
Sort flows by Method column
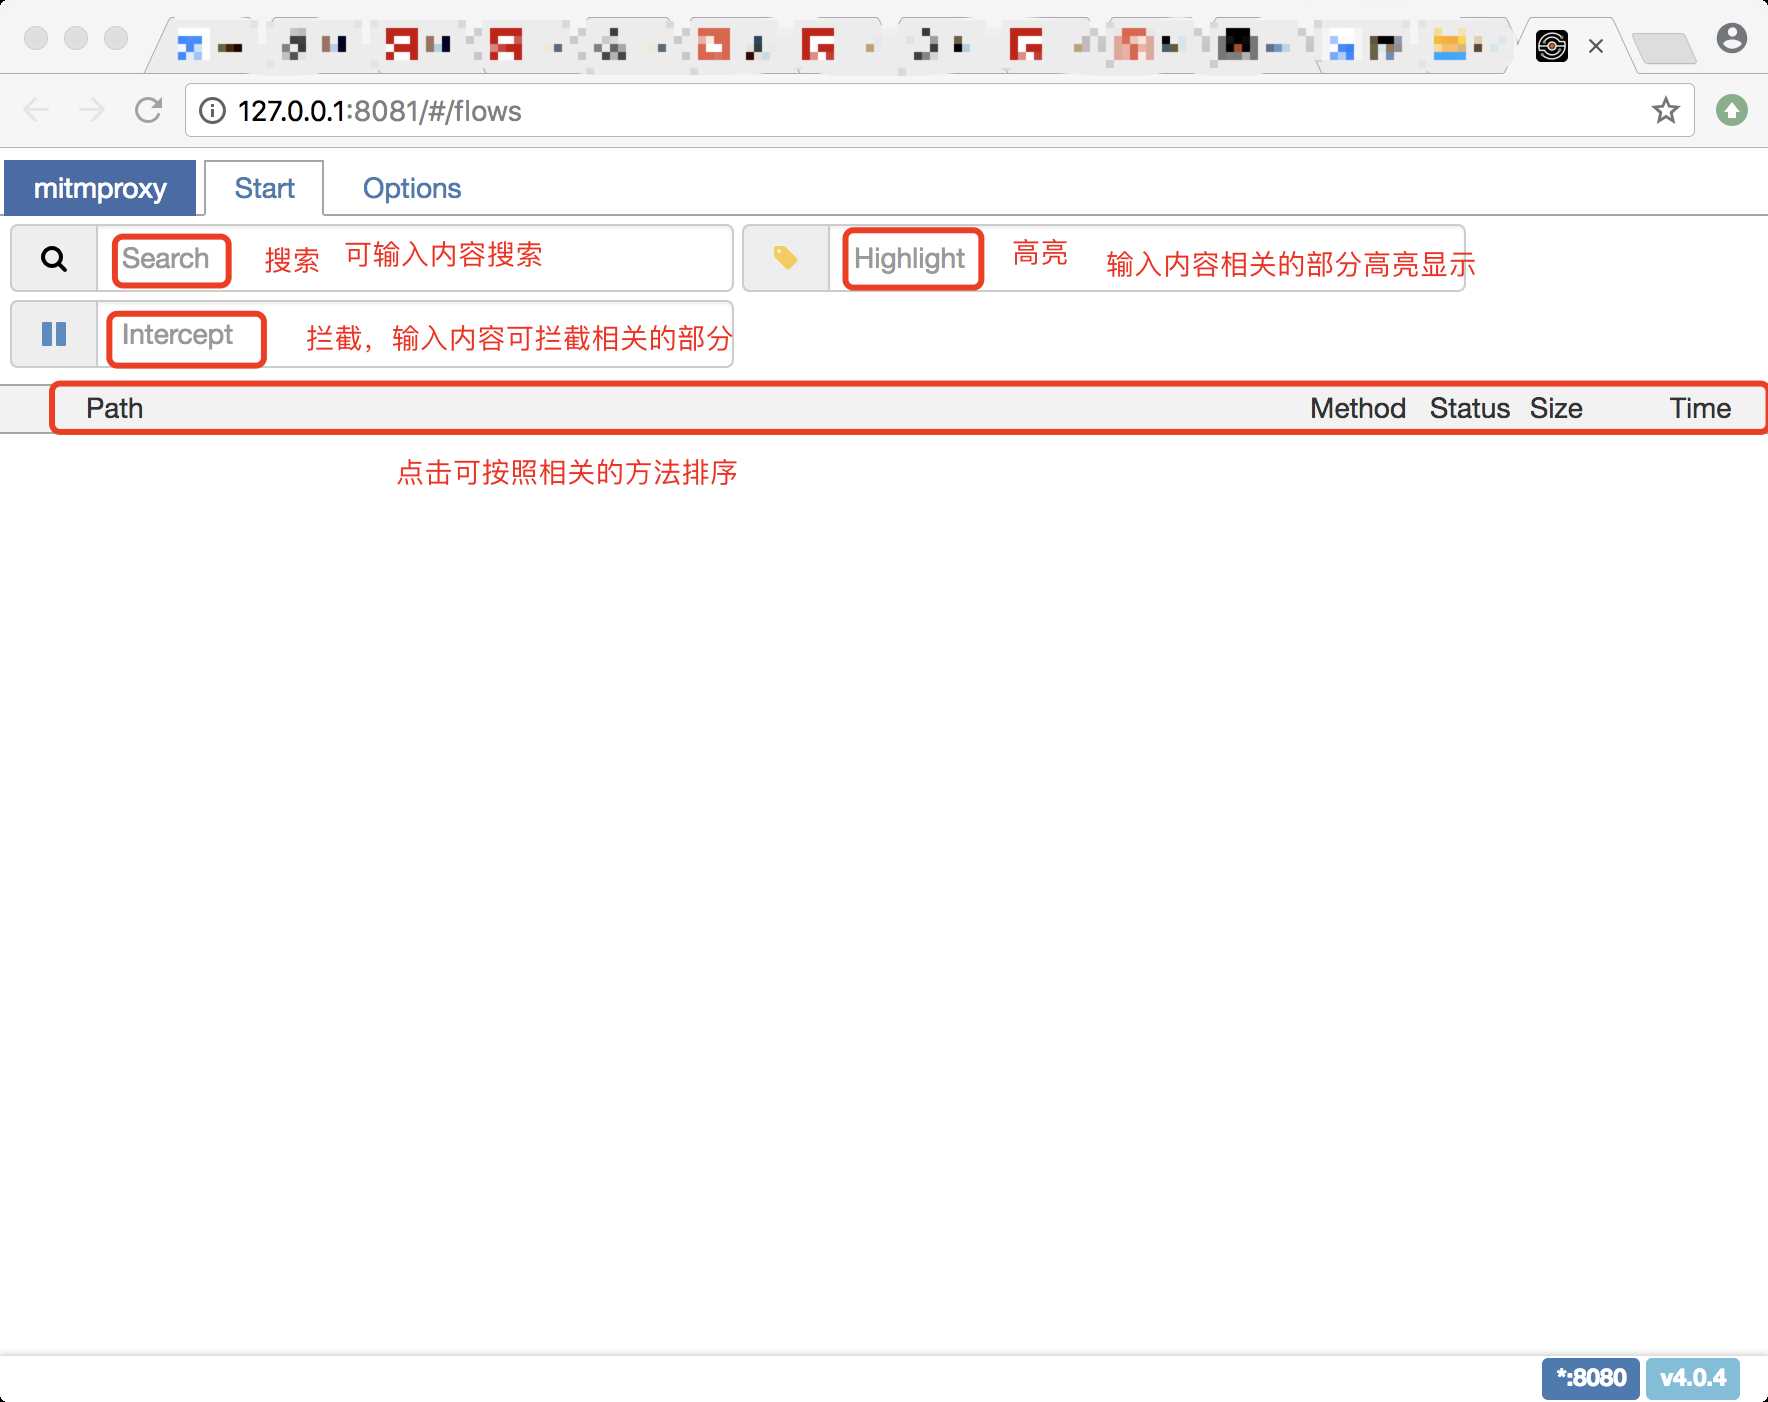point(1357,408)
